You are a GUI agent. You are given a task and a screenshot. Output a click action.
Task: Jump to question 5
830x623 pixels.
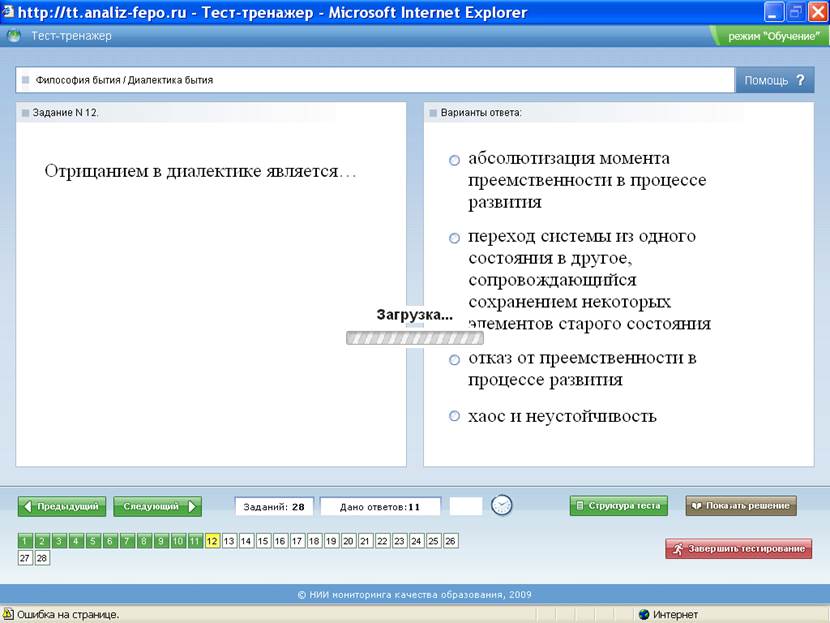pos(93,541)
